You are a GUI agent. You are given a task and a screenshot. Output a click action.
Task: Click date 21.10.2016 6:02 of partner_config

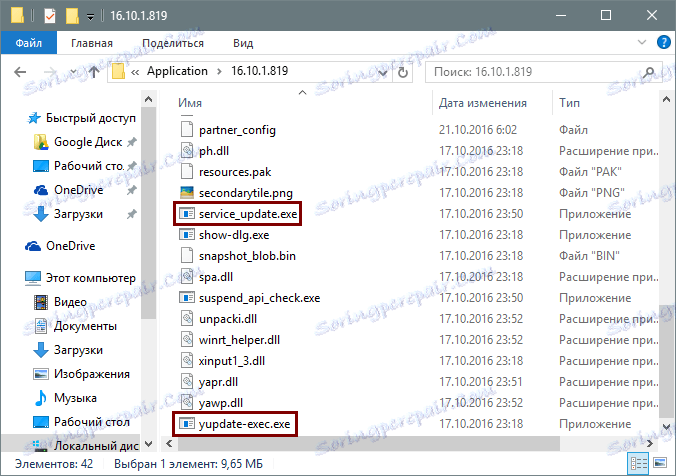point(478,130)
